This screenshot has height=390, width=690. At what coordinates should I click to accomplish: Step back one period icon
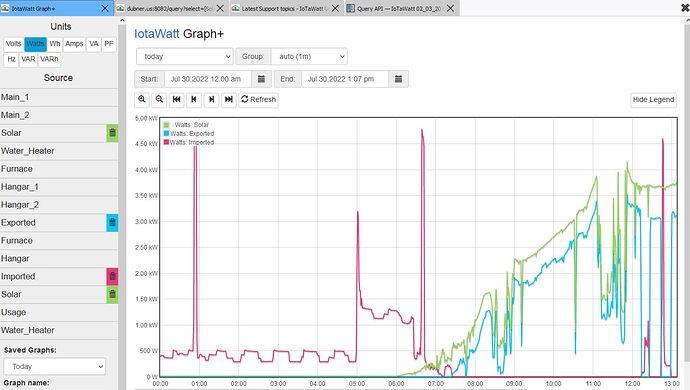tap(194, 99)
